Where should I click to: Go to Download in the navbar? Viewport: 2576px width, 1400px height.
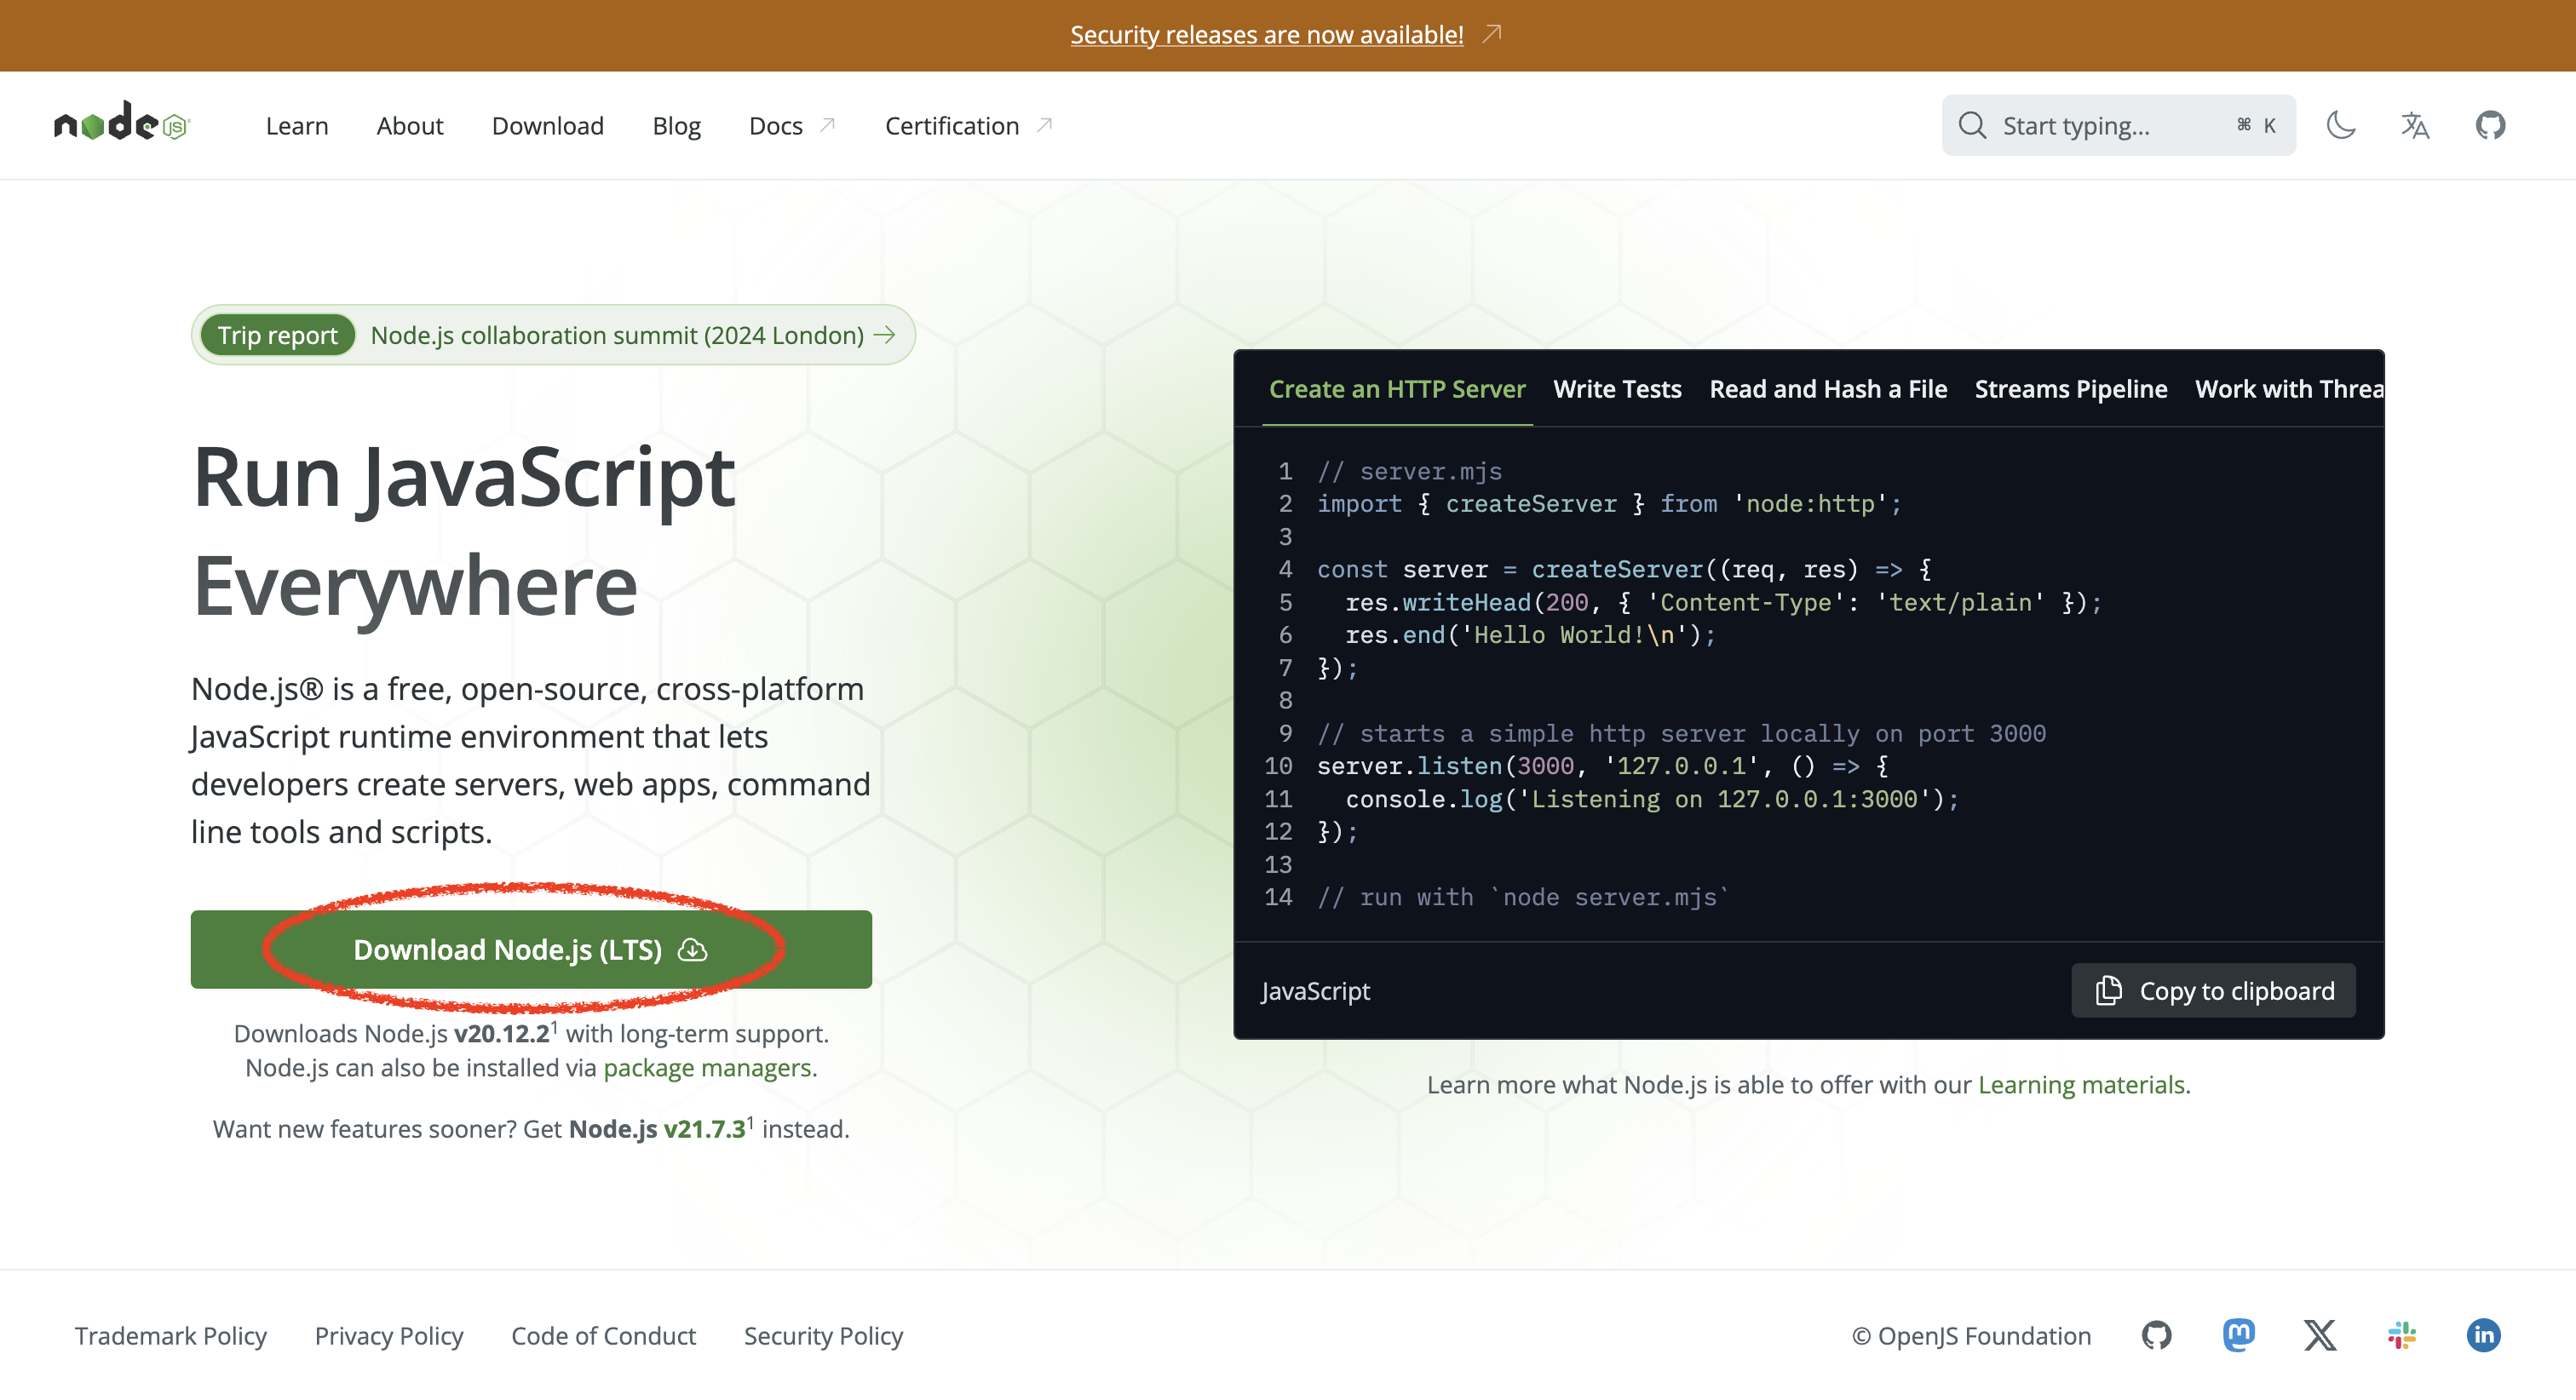point(548,126)
